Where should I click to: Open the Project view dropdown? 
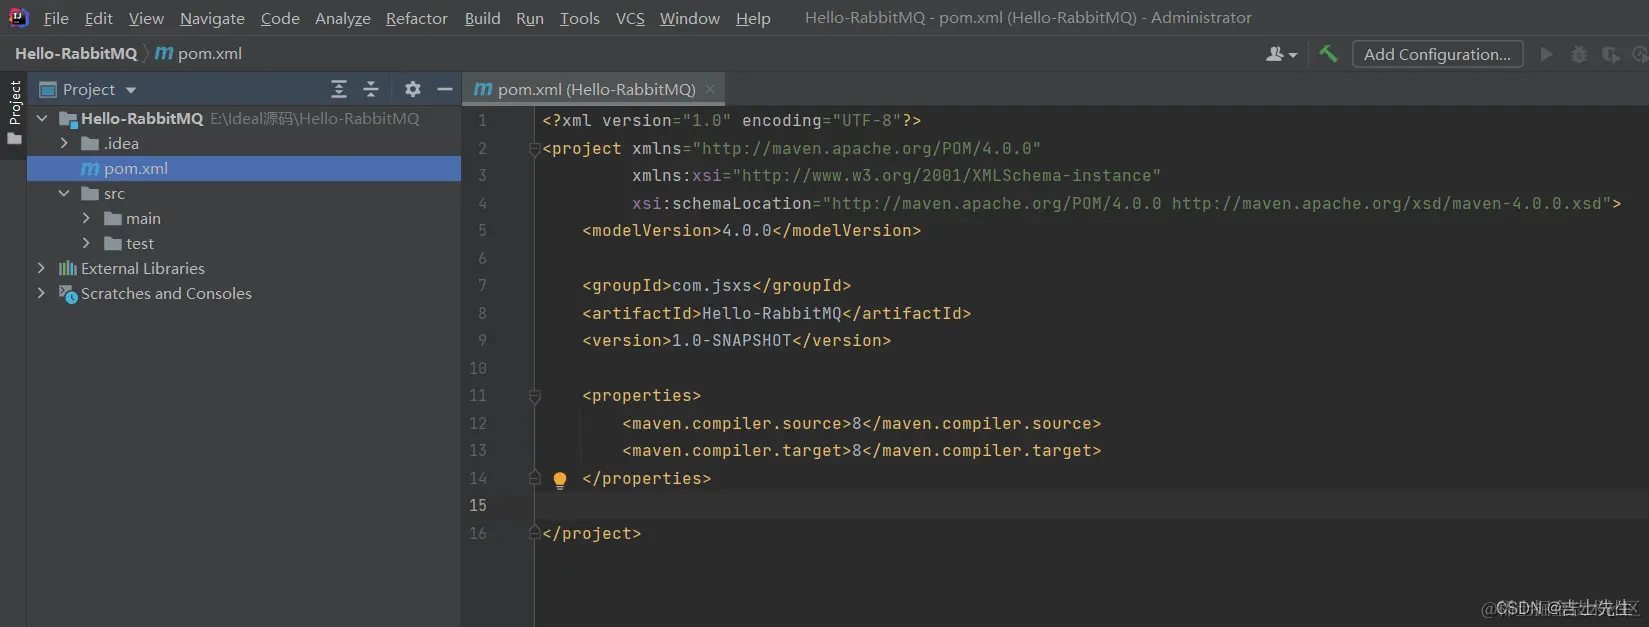click(88, 90)
